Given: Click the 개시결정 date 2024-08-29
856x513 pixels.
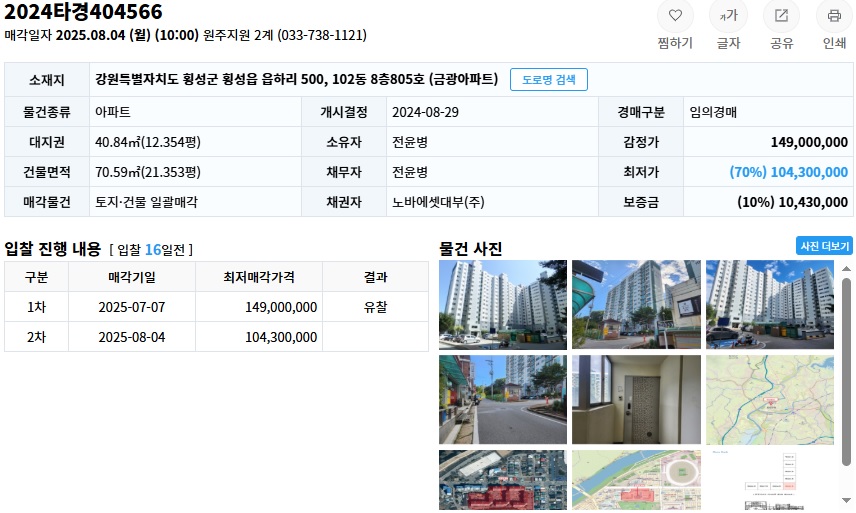Looking at the screenshot, I should point(425,112).
